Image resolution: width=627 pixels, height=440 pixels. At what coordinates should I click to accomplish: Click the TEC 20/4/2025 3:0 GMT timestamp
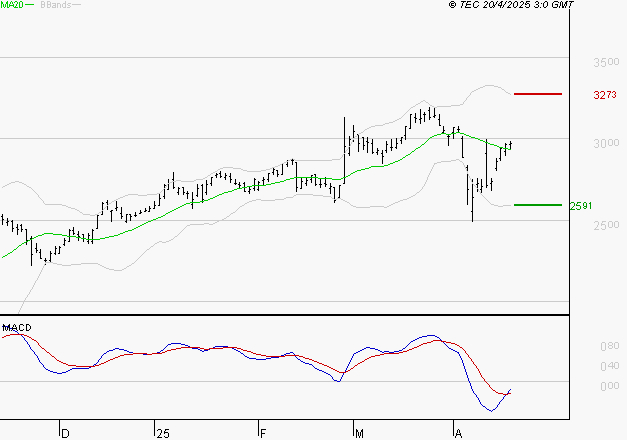tap(511, 4)
